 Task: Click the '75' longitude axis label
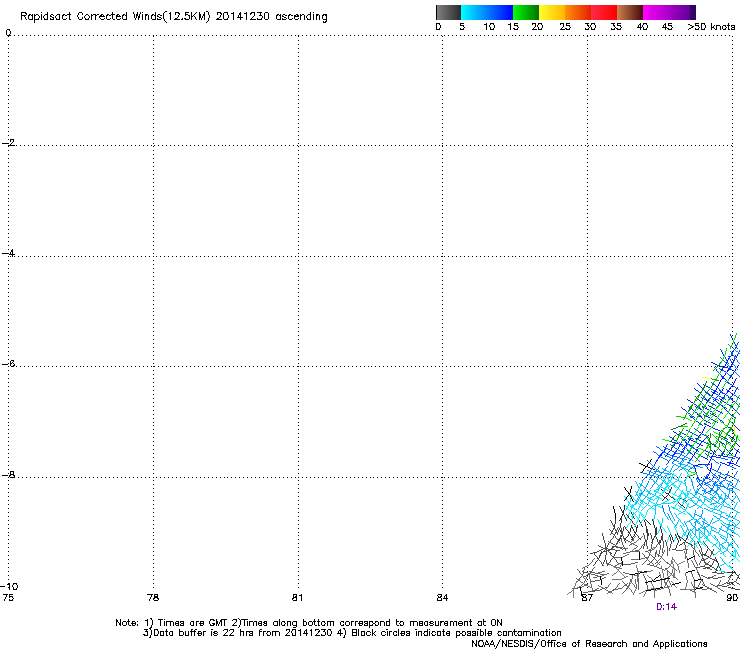[8, 598]
